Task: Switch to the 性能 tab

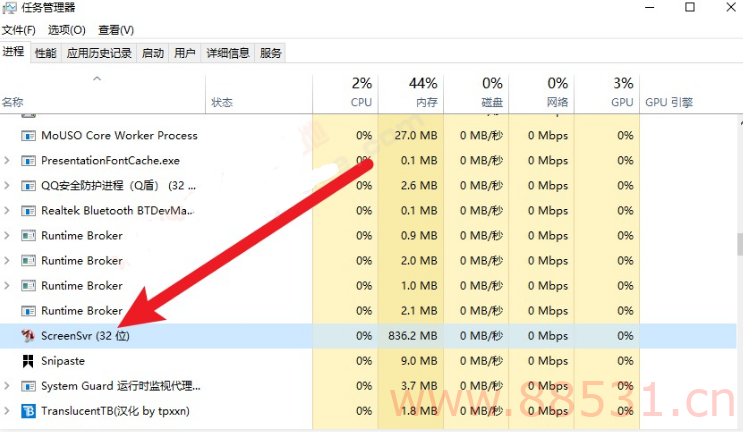Action: tap(45, 53)
